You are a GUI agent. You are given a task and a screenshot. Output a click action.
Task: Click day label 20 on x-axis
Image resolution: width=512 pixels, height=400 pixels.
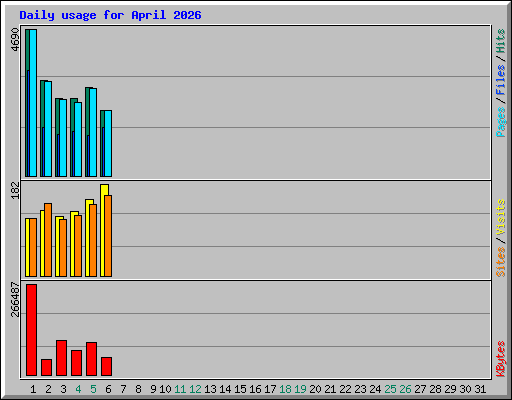coord(315,389)
